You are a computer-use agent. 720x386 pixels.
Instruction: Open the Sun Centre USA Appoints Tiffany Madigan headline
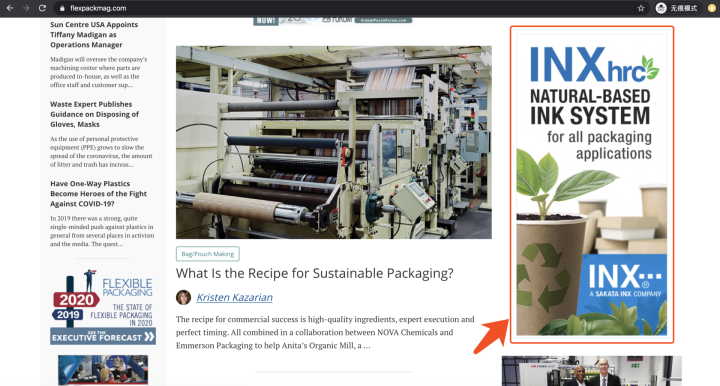tap(94, 34)
